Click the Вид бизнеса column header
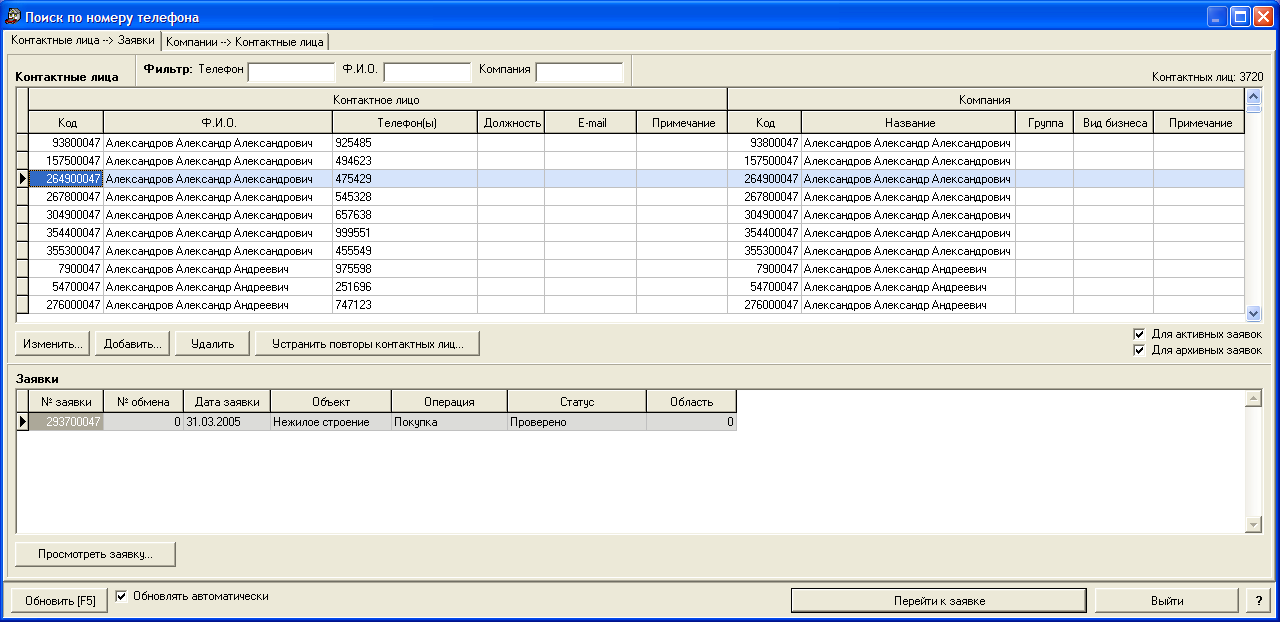1280x622 pixels. (1114, 123)
